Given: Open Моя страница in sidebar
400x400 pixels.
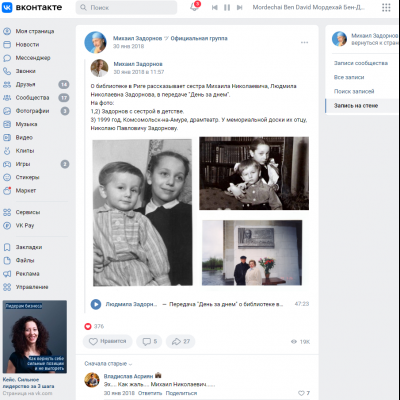Looking at the screenshot, I should click(x=35, y=31).
